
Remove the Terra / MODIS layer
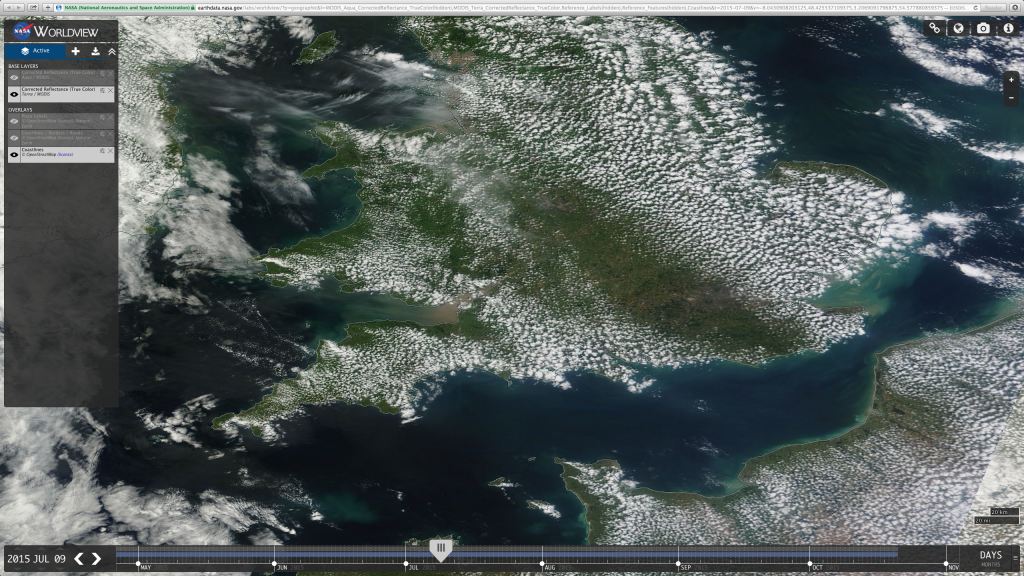pyautogui.click(x=110, y=91)
